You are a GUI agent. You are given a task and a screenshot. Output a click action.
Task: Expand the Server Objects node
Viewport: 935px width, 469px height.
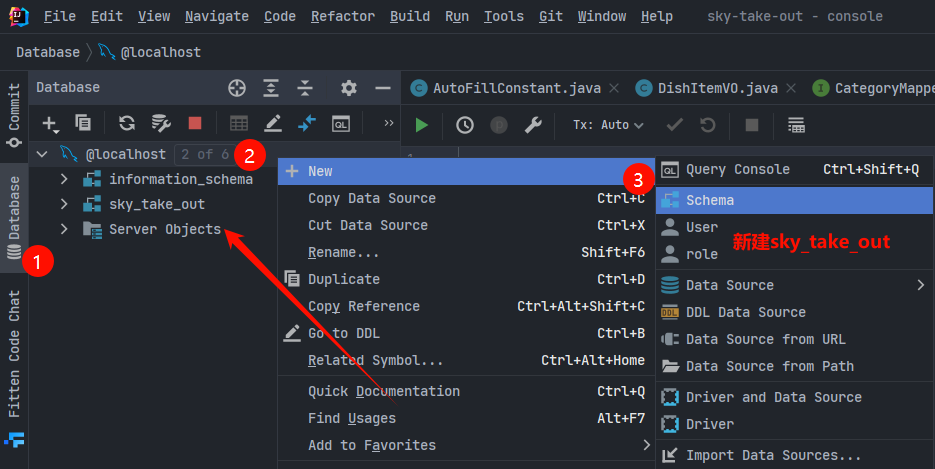click(x=64, y=229)
